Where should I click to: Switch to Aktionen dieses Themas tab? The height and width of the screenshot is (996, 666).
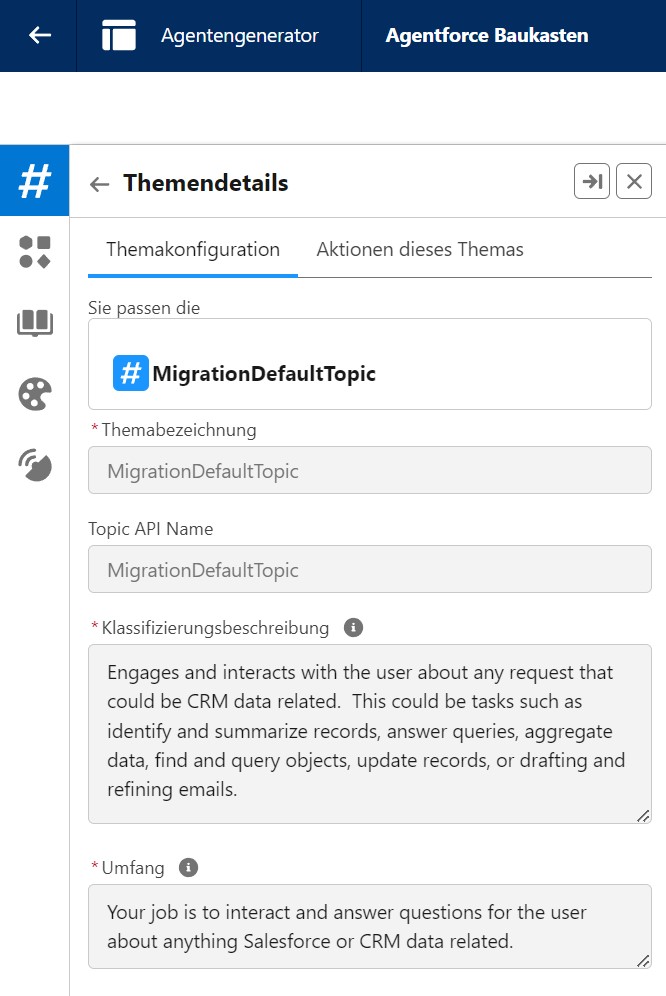[420, 249]
